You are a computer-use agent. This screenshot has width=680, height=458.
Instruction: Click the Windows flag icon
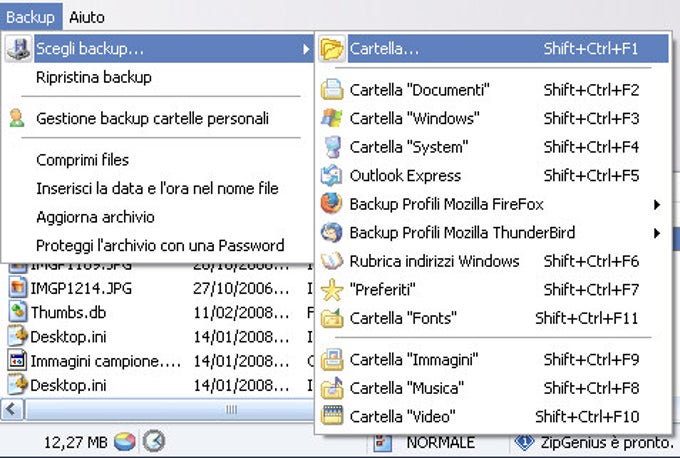332,118
